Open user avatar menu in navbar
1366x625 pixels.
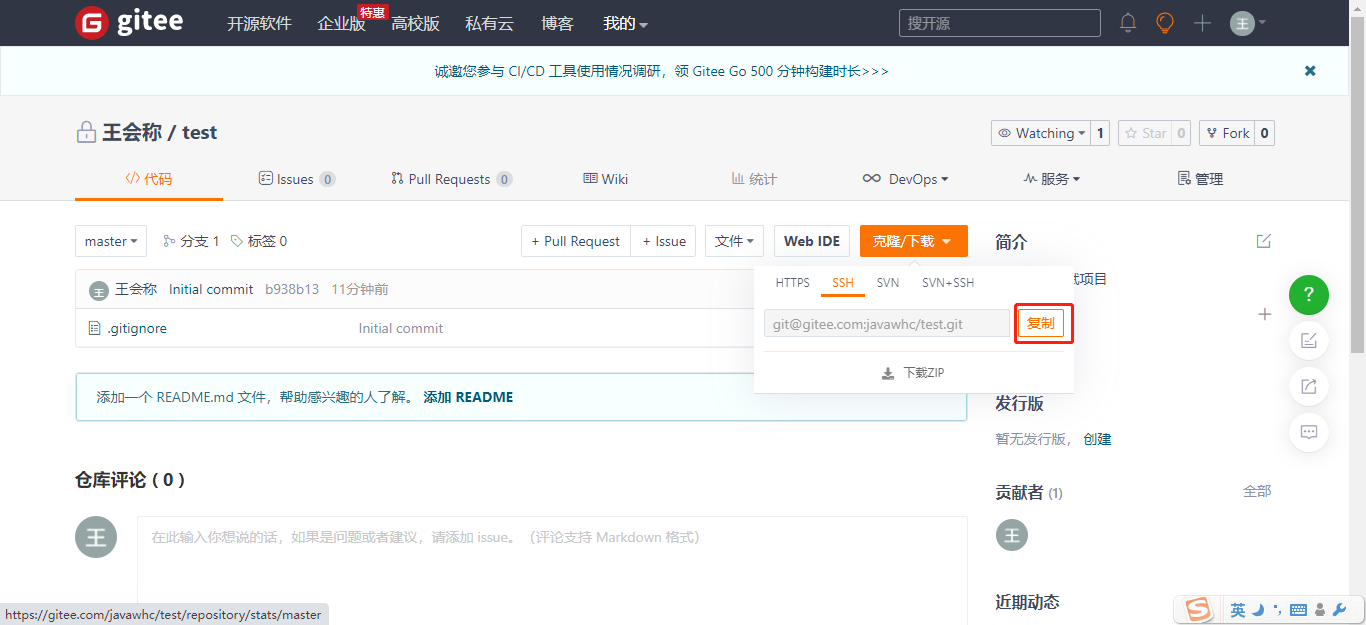click(1248, 23)
